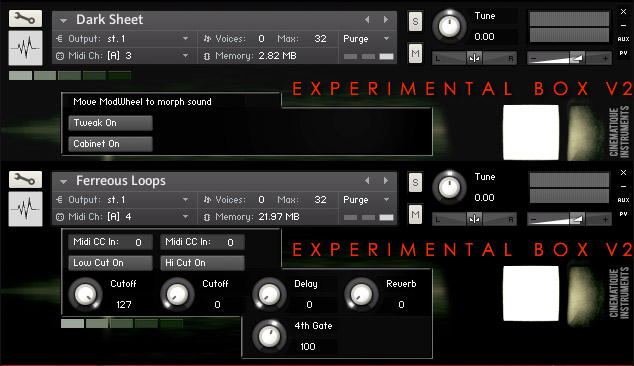The image size is (634, 366).
Task: Go to next instrument from Dark Sheet
Action: pos(386,19)
